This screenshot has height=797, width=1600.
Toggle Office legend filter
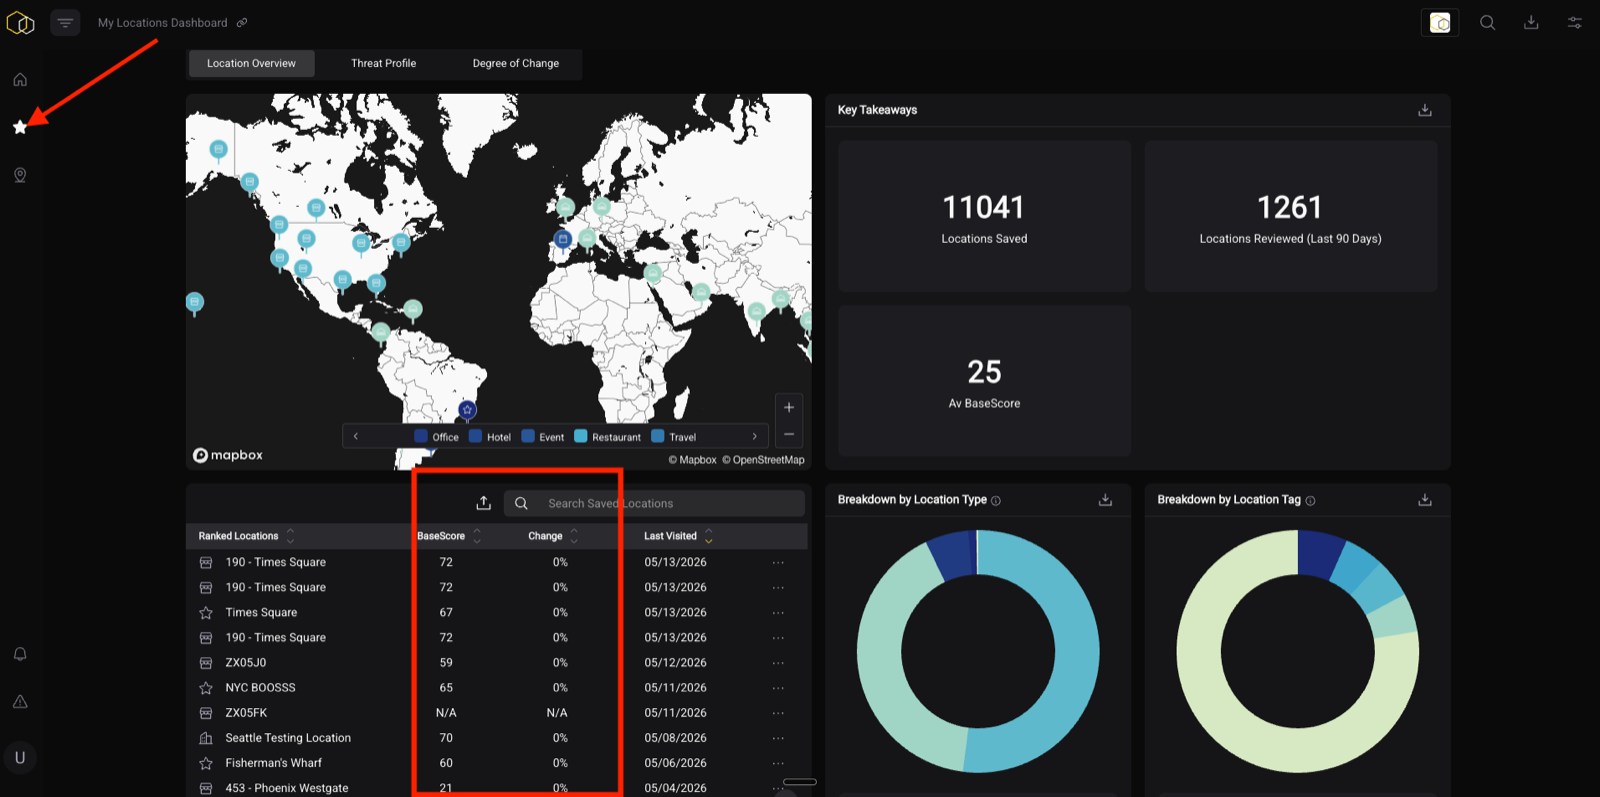pos(436,437)
